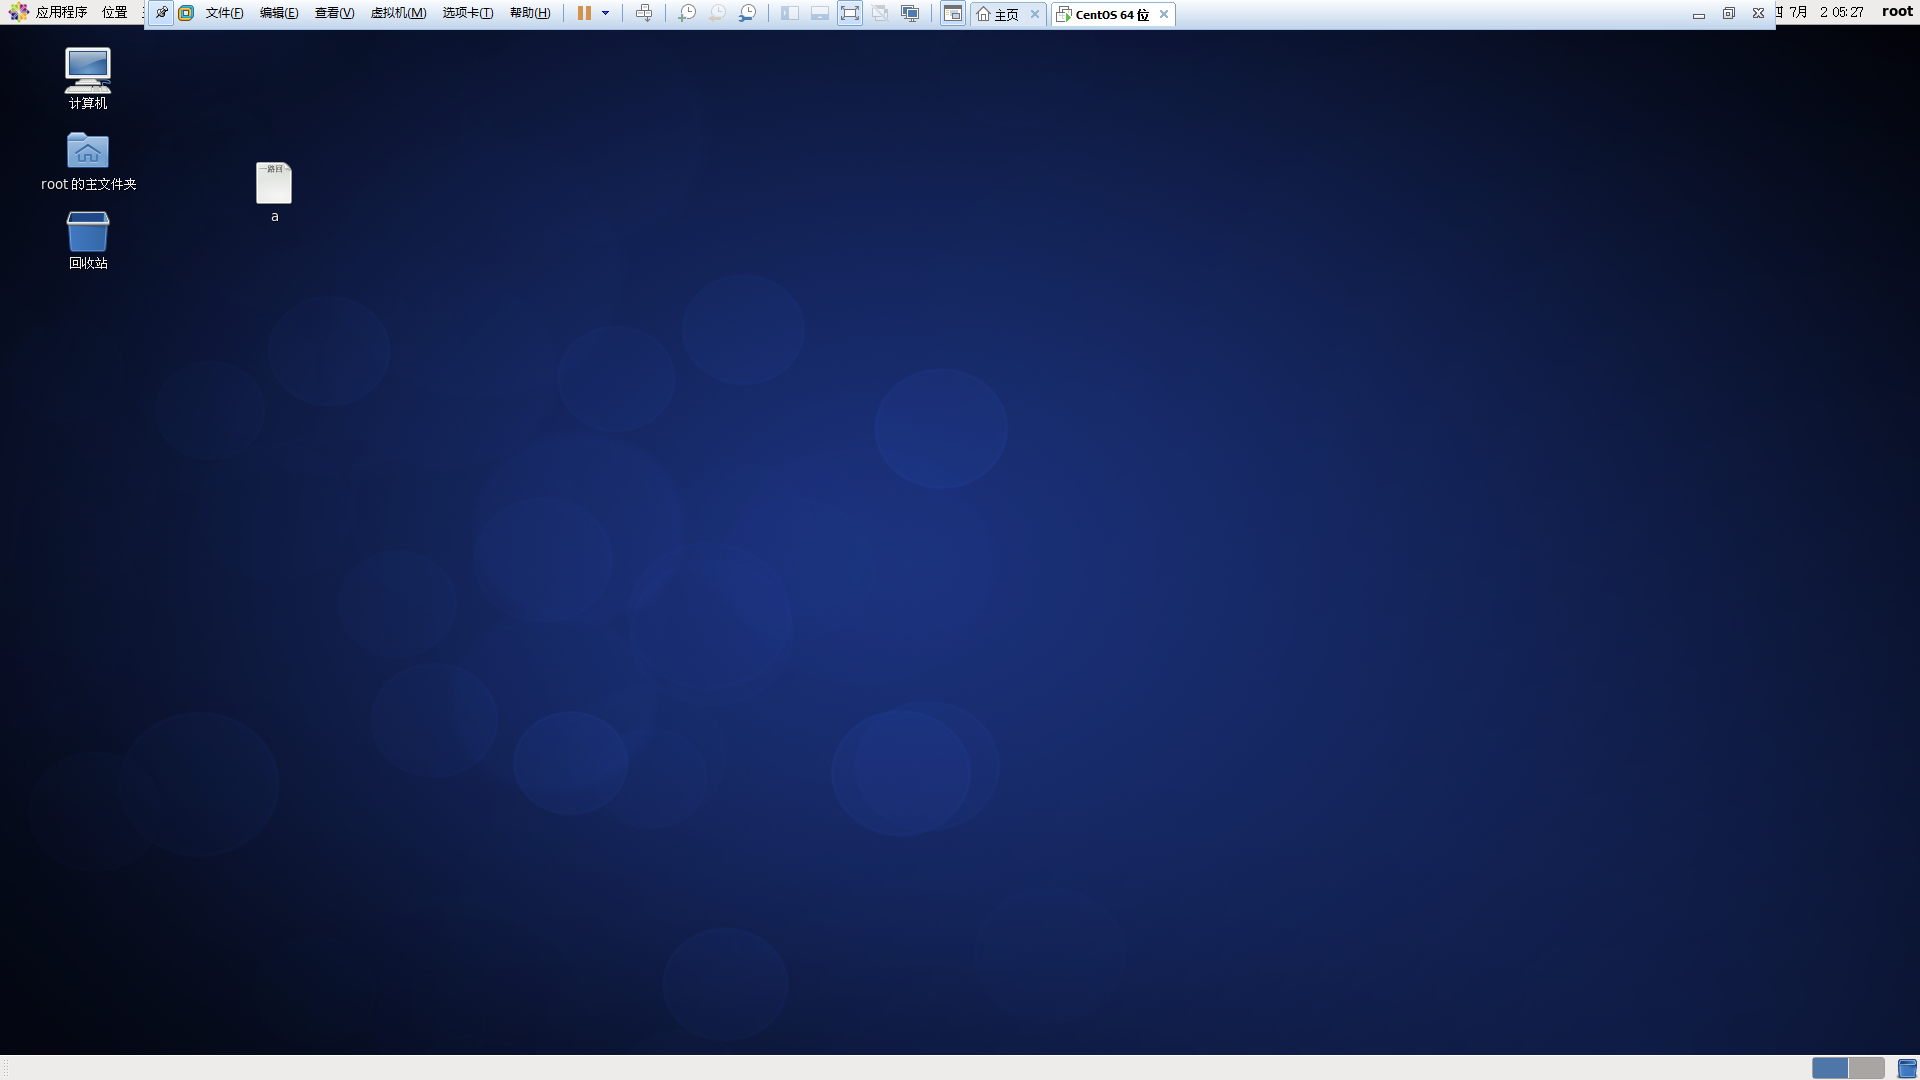Select the root 的主文件夹 folder icon
This screenshot has height=1080, width=1920.
pyautogui.click(x=88, y=152)
